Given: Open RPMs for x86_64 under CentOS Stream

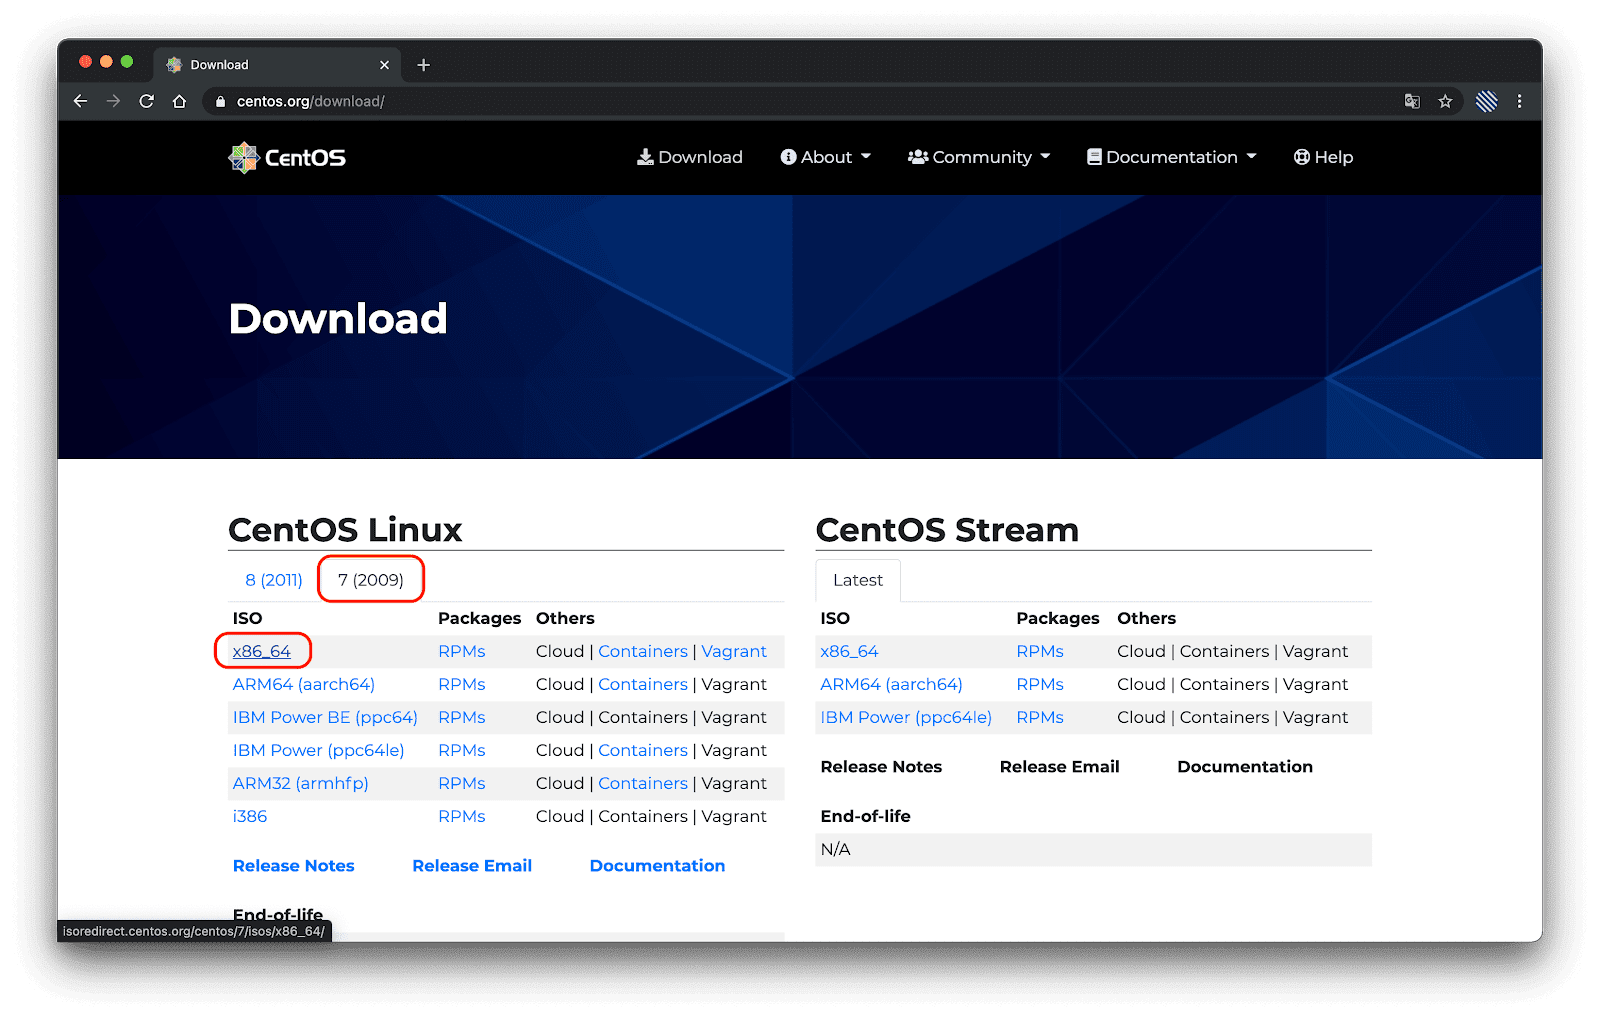Looking at the screenshot, I should pyautogui.click(x=1040, y=651).
